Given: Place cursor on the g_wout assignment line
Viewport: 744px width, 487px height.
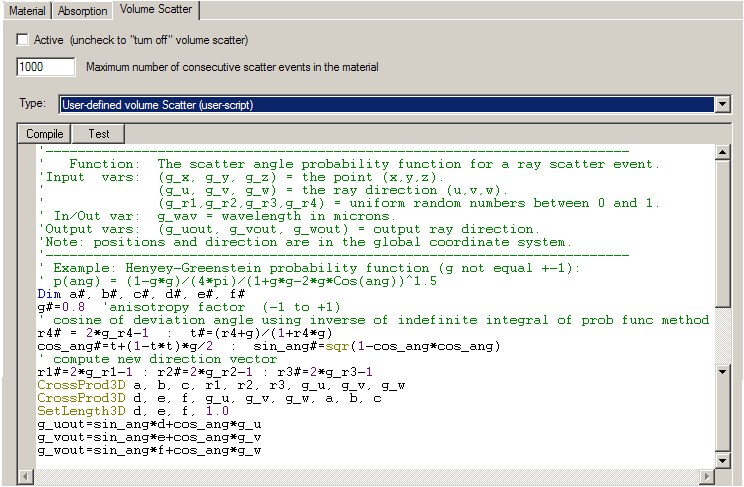Looking at the screenshot, I should coord(150,450).
